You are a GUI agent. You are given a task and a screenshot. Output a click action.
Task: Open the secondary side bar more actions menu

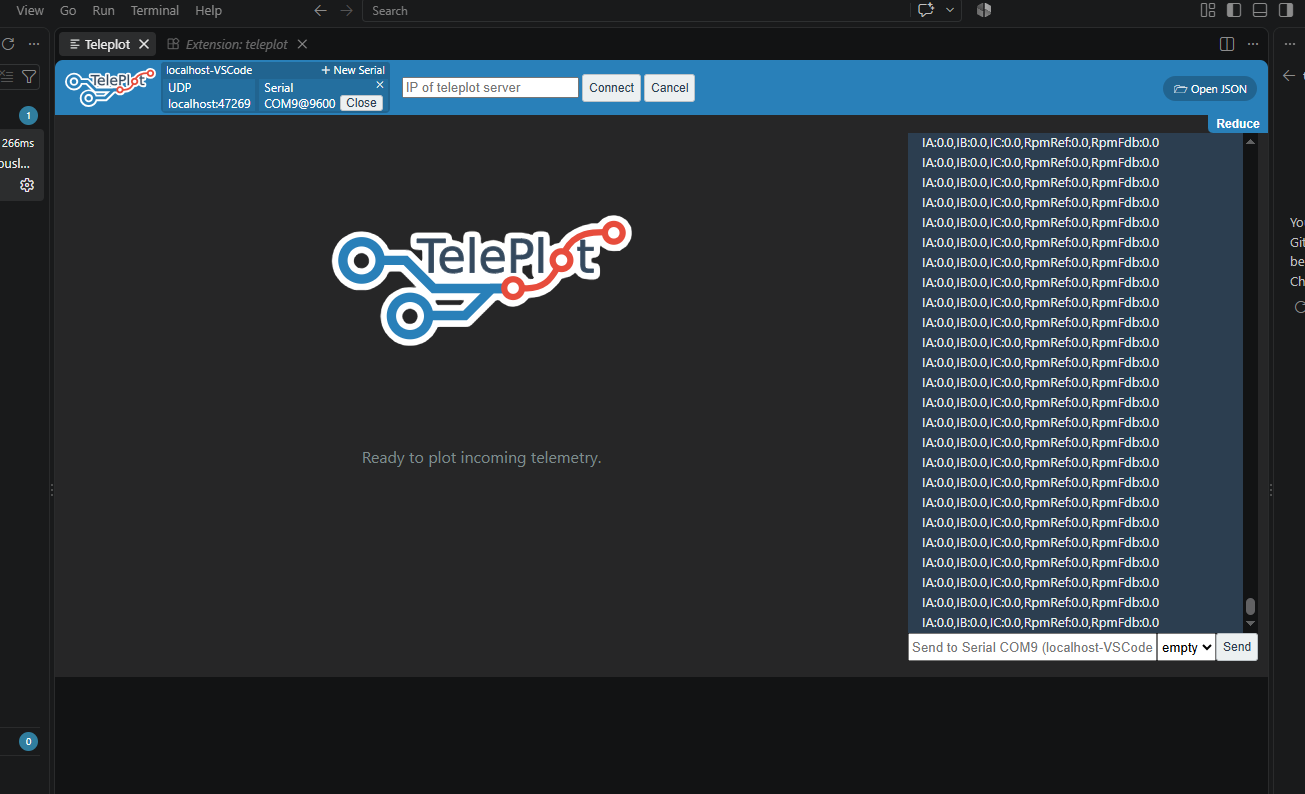click(x=1290, y=44)
